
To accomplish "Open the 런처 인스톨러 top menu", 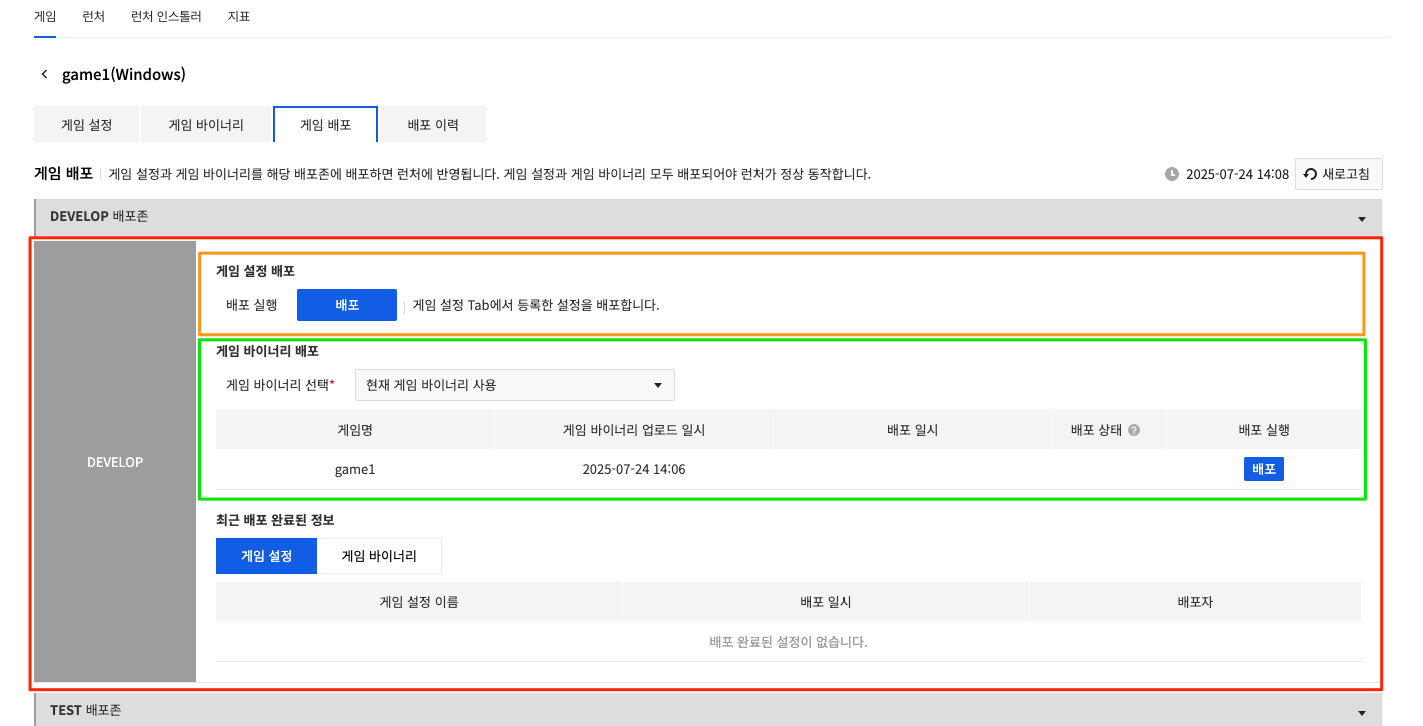I will click(x=166, y=17).
